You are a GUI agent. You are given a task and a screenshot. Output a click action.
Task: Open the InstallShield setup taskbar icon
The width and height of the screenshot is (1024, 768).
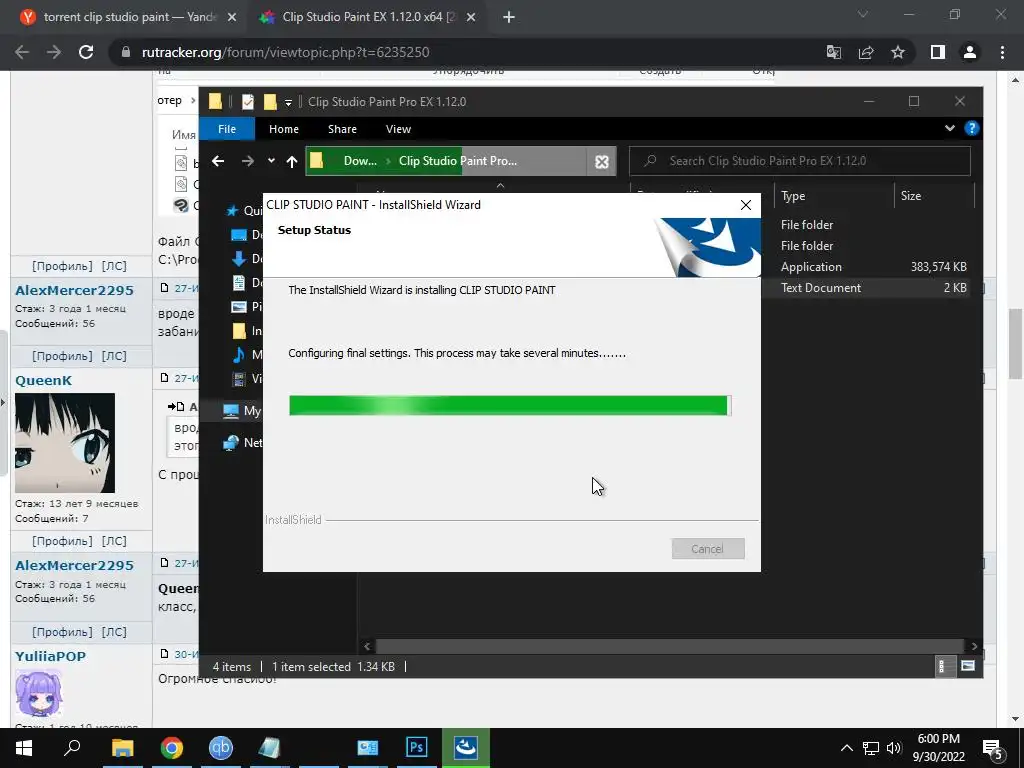(466, 748)
